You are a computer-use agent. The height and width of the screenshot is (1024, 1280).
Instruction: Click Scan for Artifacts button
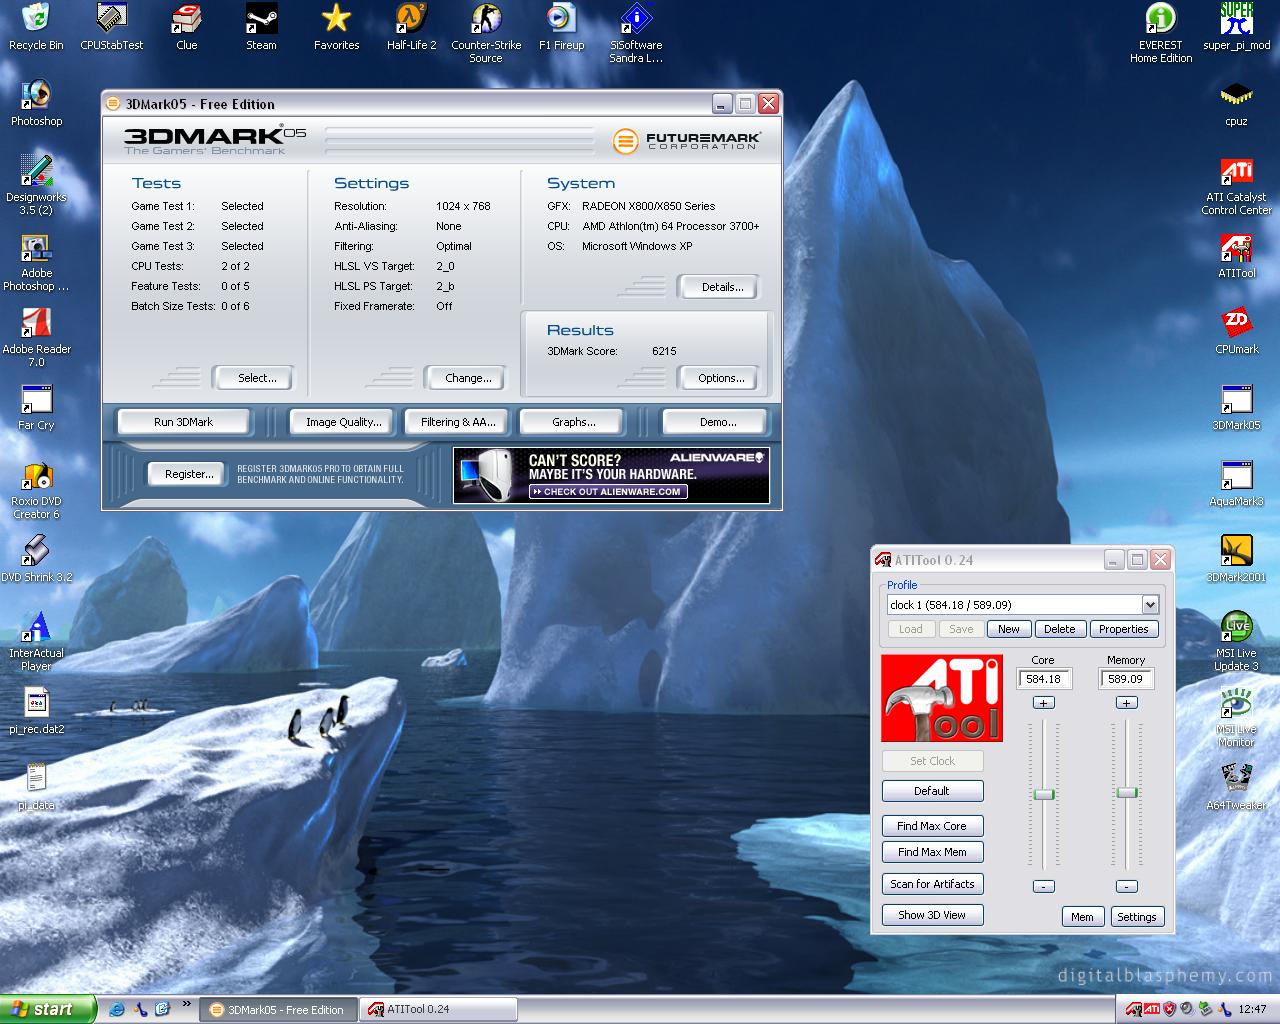(x=932, y=884)
